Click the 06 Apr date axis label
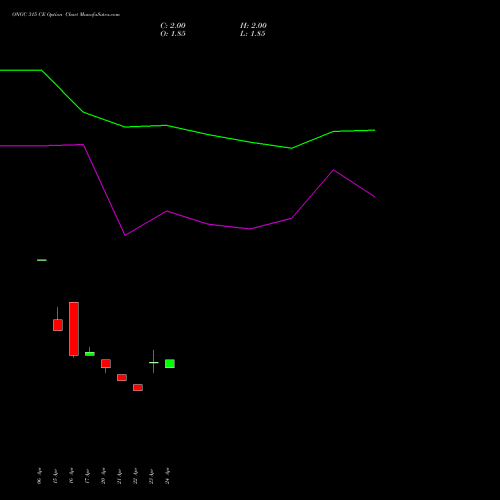The width and height of the screenshot is (500, 500). (39, 476)
